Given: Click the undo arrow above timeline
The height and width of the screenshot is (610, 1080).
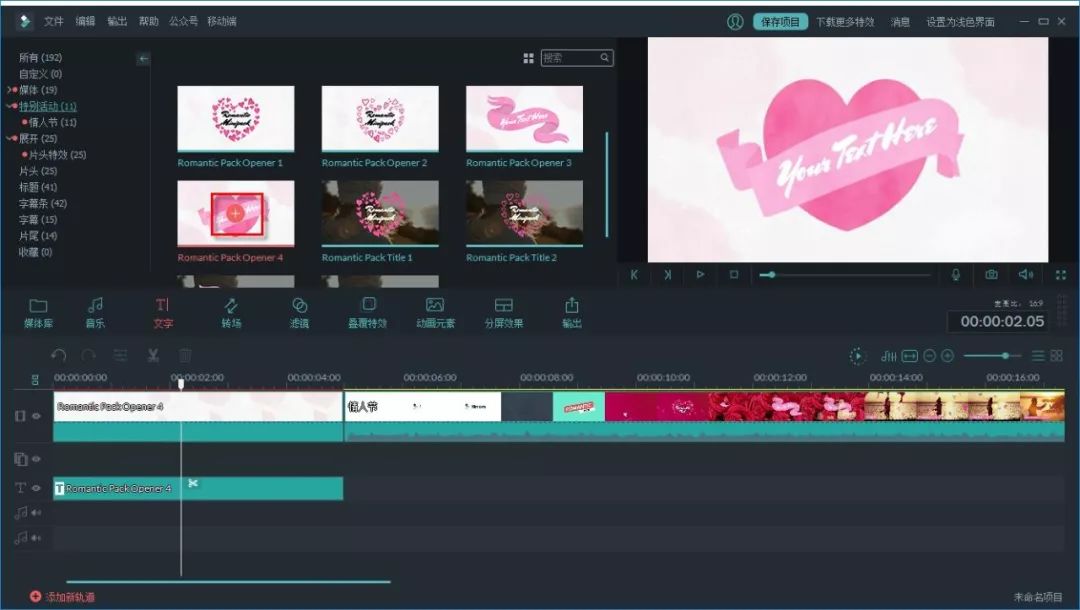Looking at the screenshot, I should (59, 355).
